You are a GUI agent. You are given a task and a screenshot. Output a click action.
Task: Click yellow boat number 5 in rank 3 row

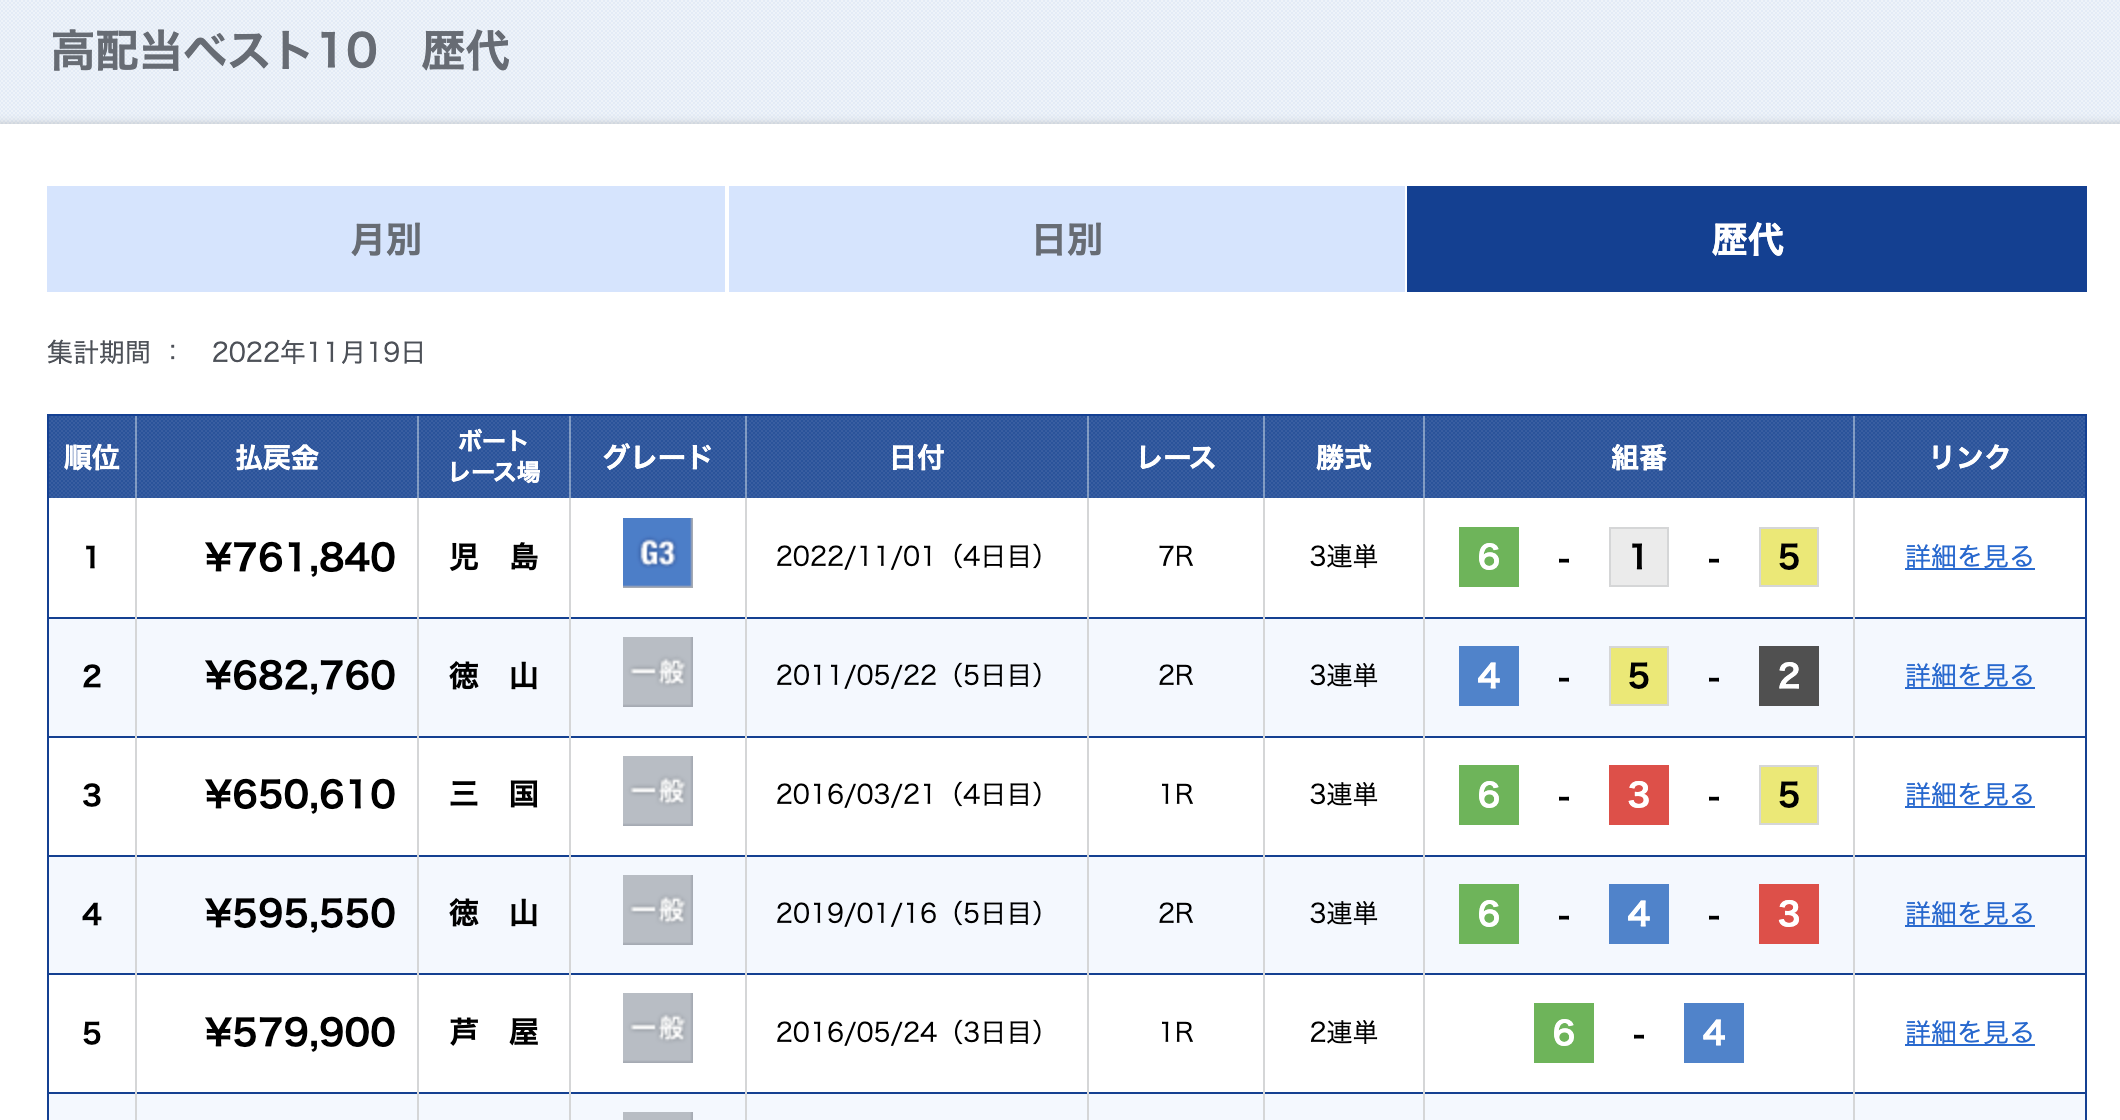[x=1789, y=795]
